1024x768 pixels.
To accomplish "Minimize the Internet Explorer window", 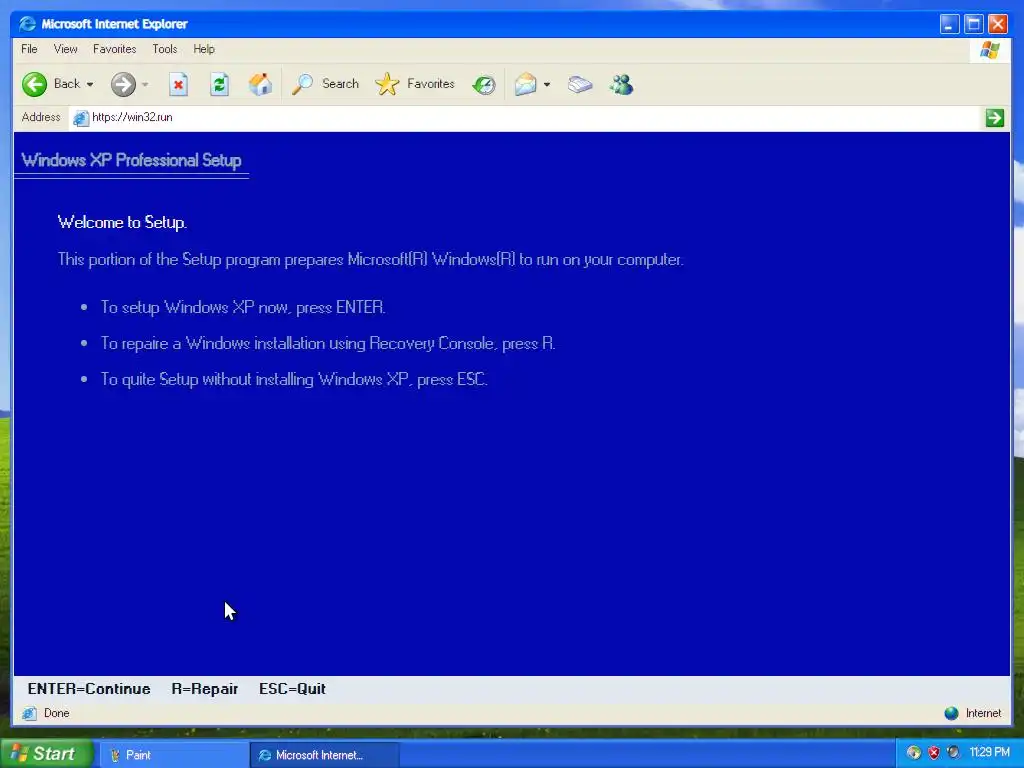I will 950,24.
